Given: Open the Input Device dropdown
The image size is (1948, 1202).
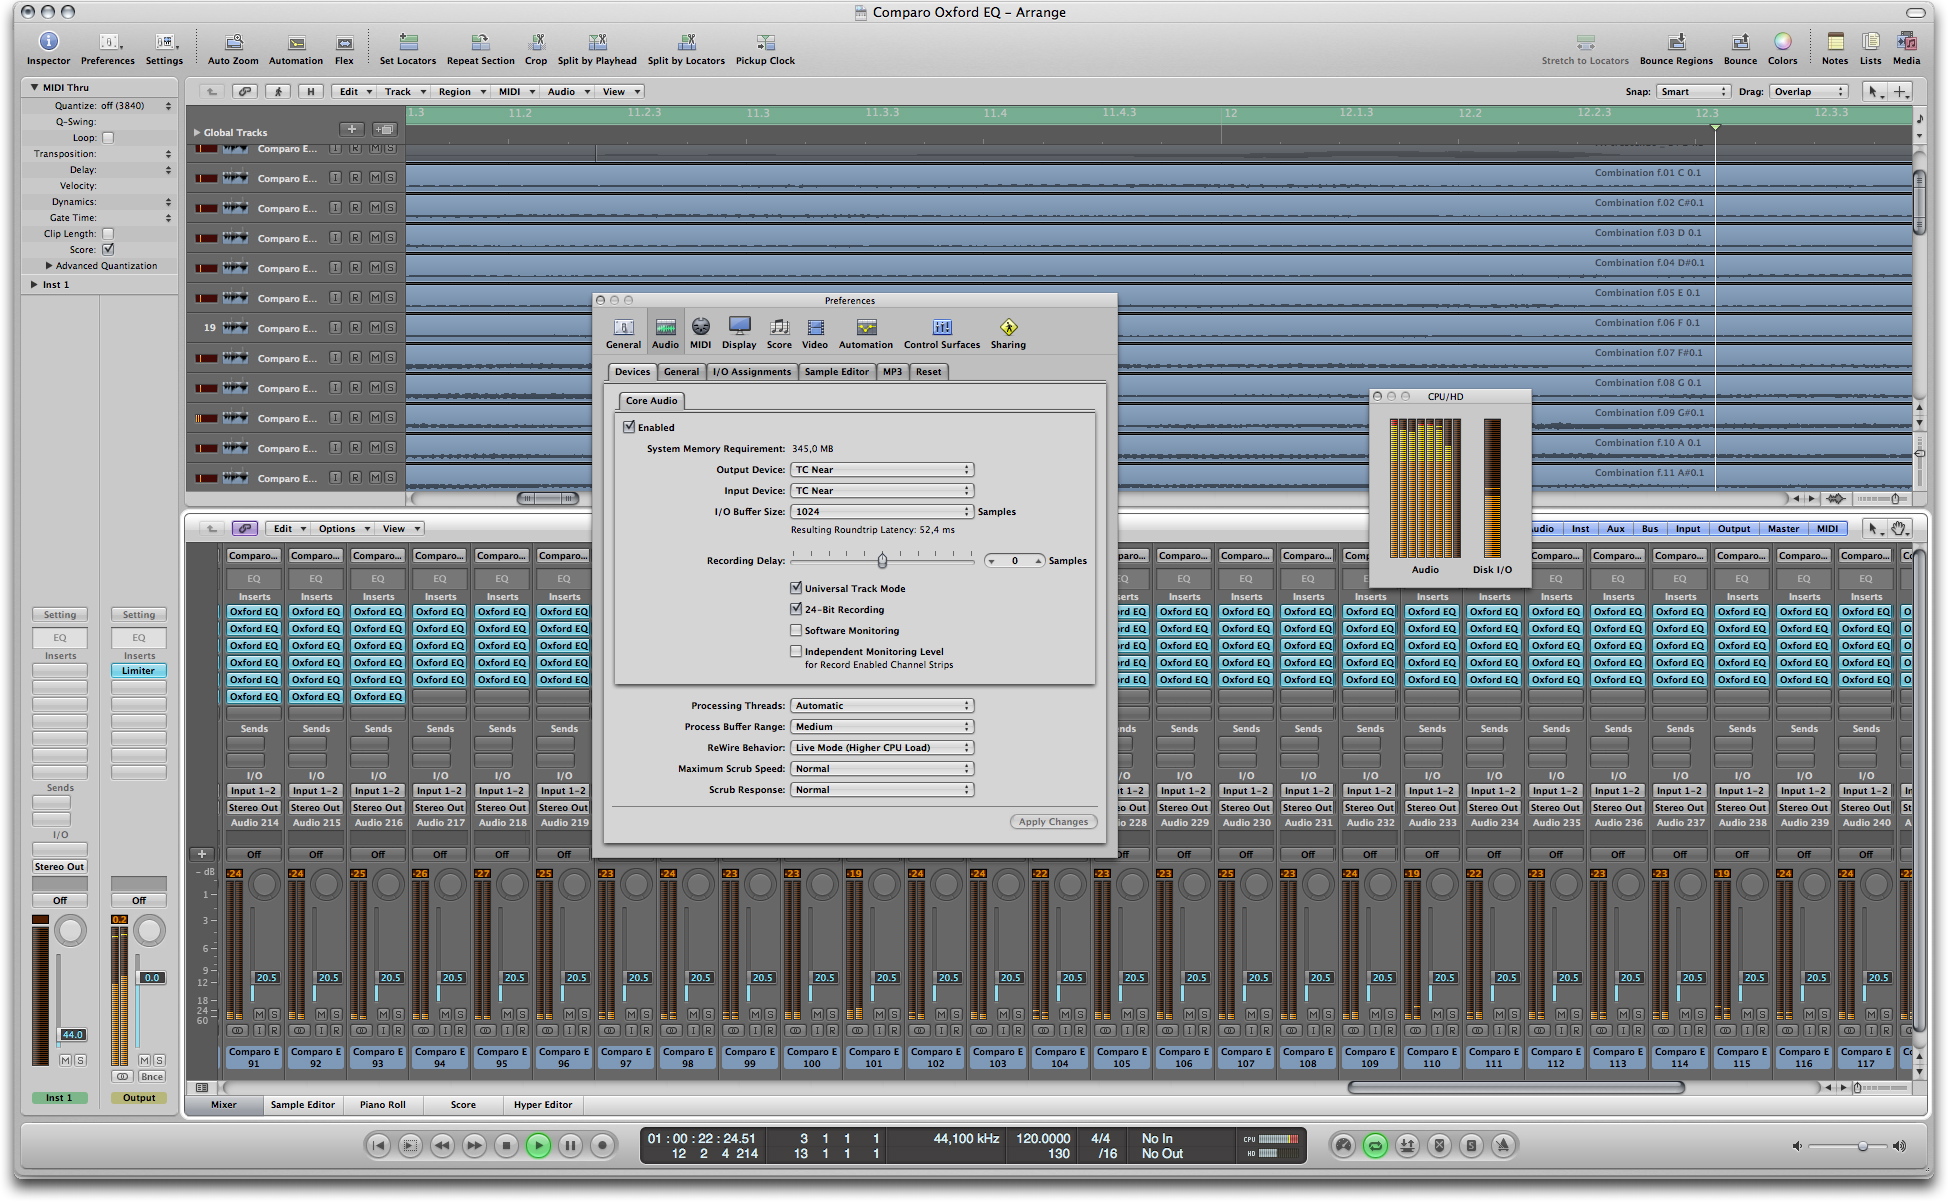Looking at the screenshot, I should 882,490.
